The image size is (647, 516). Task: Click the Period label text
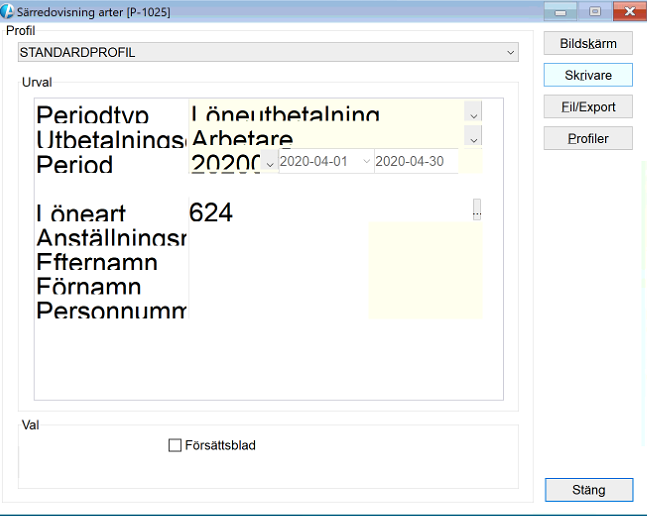coord(74,163)
